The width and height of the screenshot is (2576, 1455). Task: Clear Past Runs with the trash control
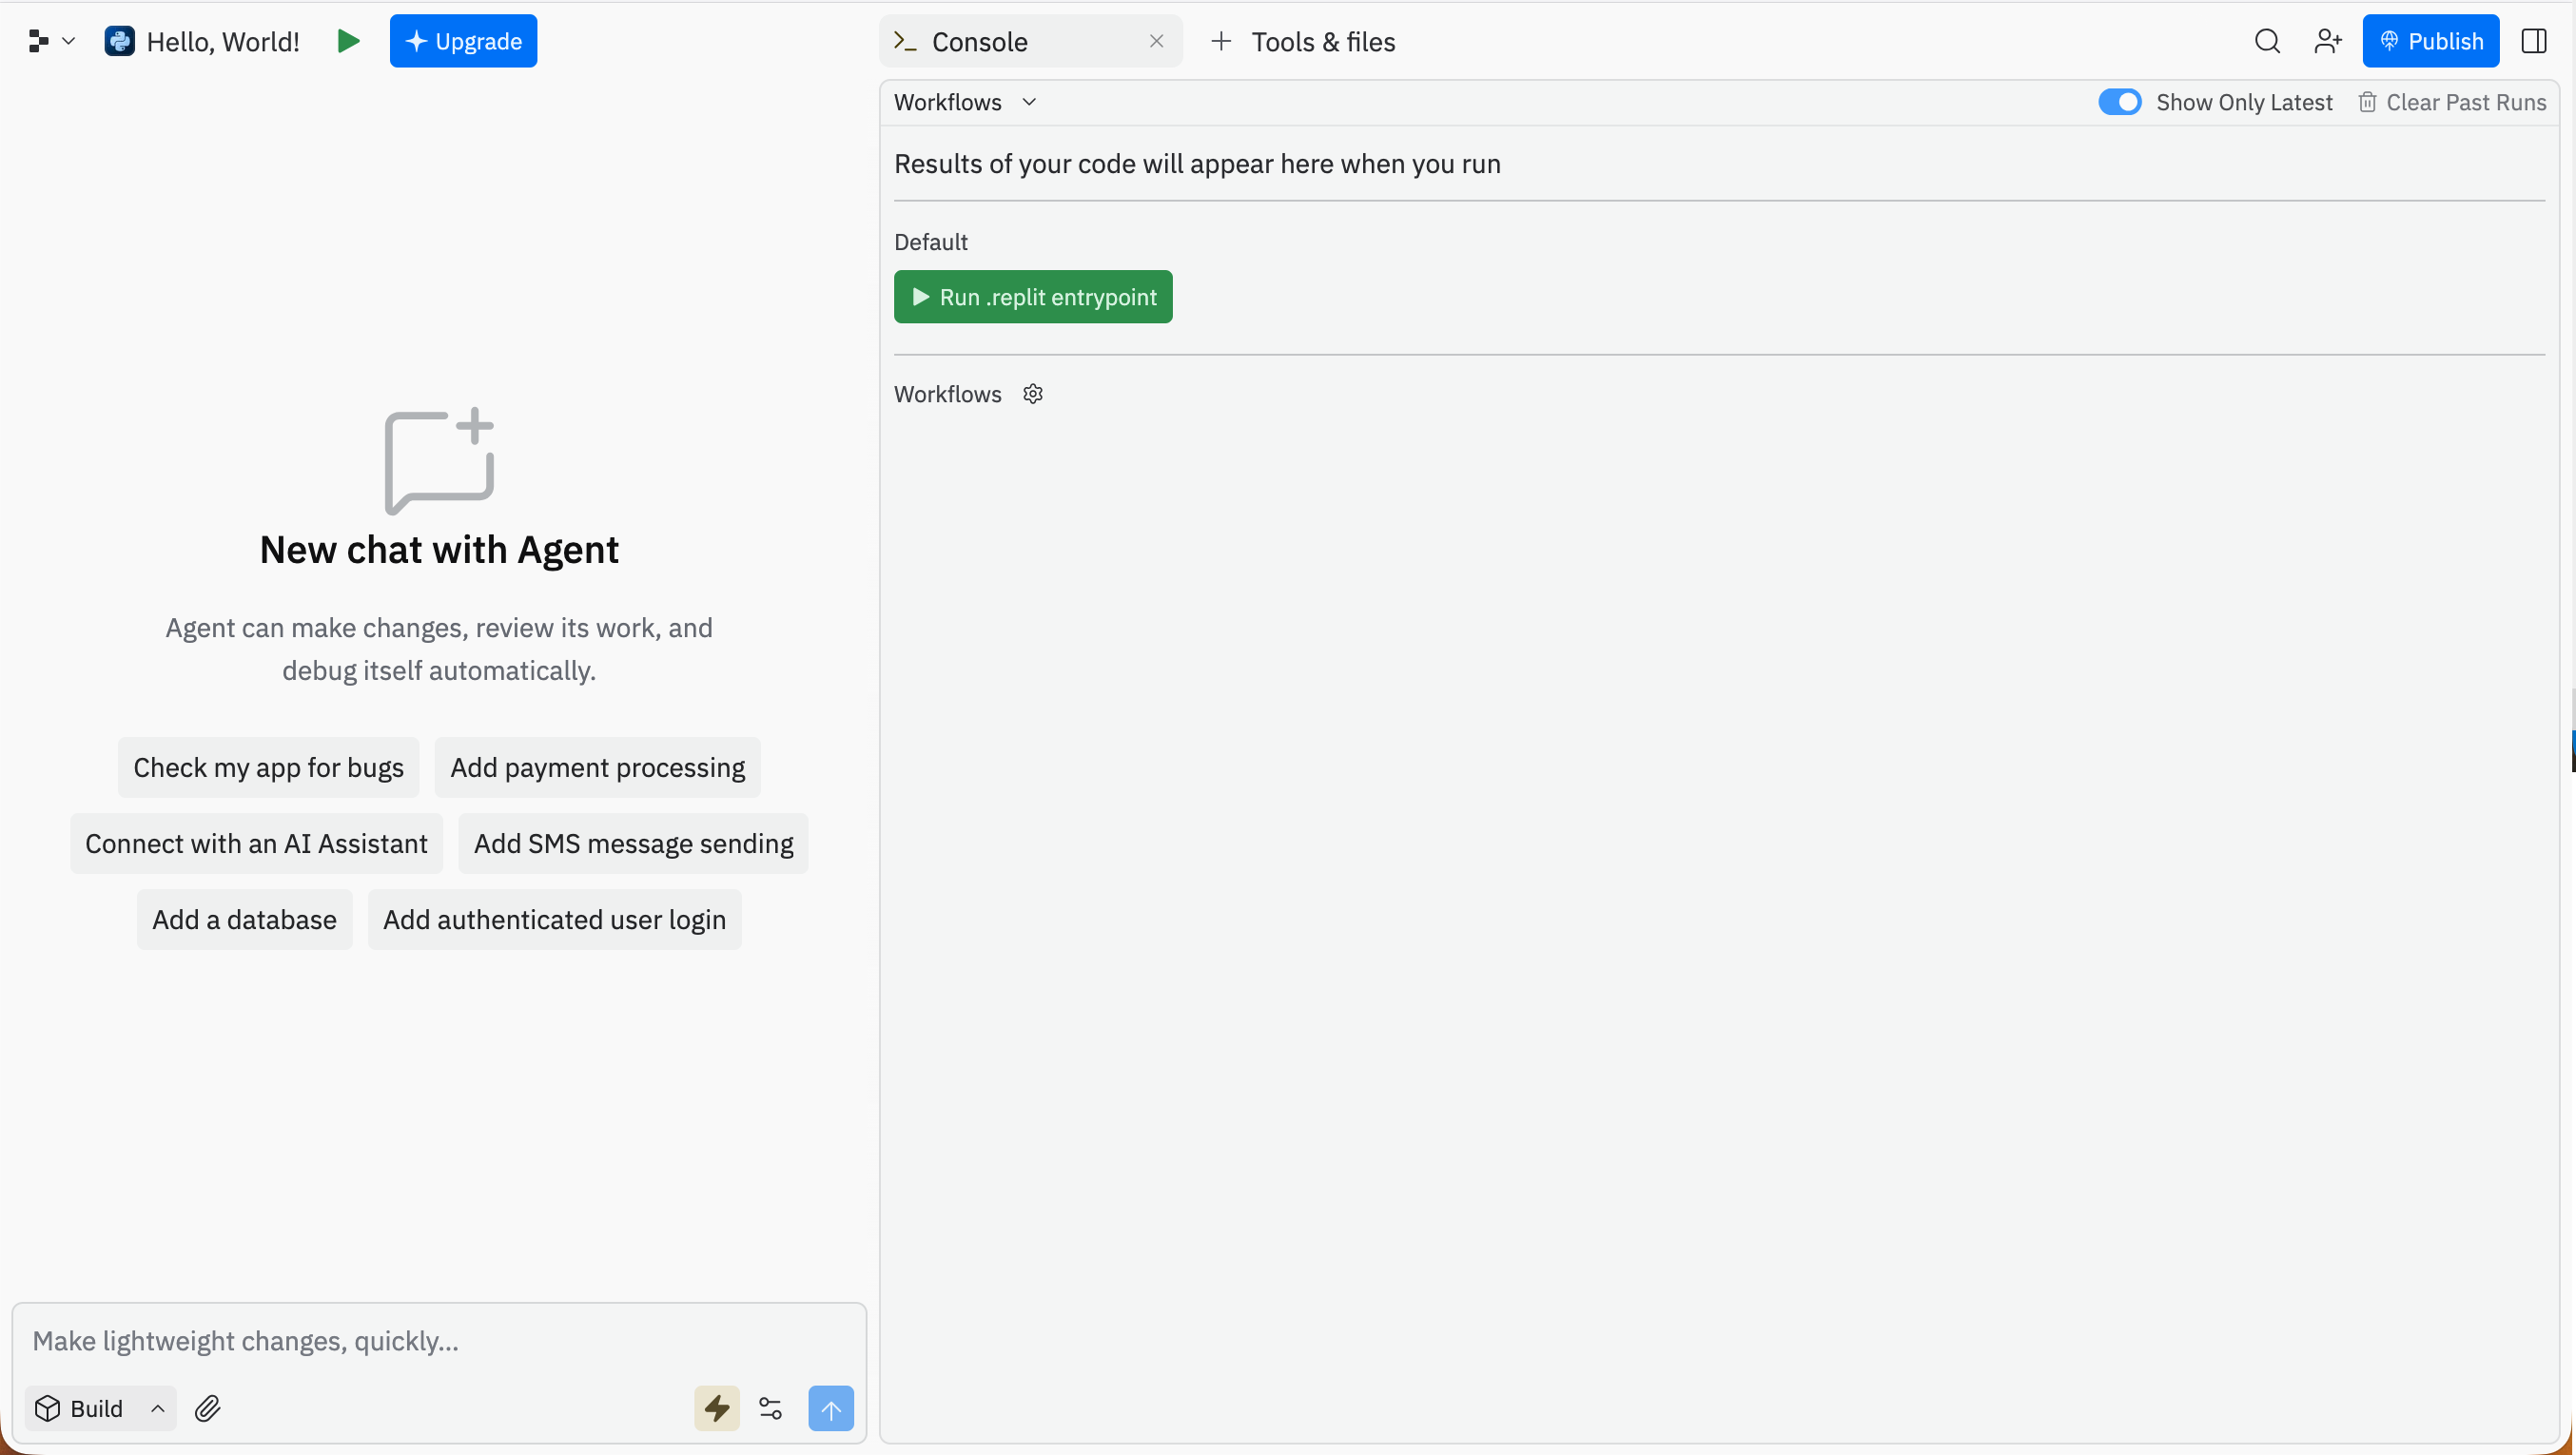point(2452,101)
